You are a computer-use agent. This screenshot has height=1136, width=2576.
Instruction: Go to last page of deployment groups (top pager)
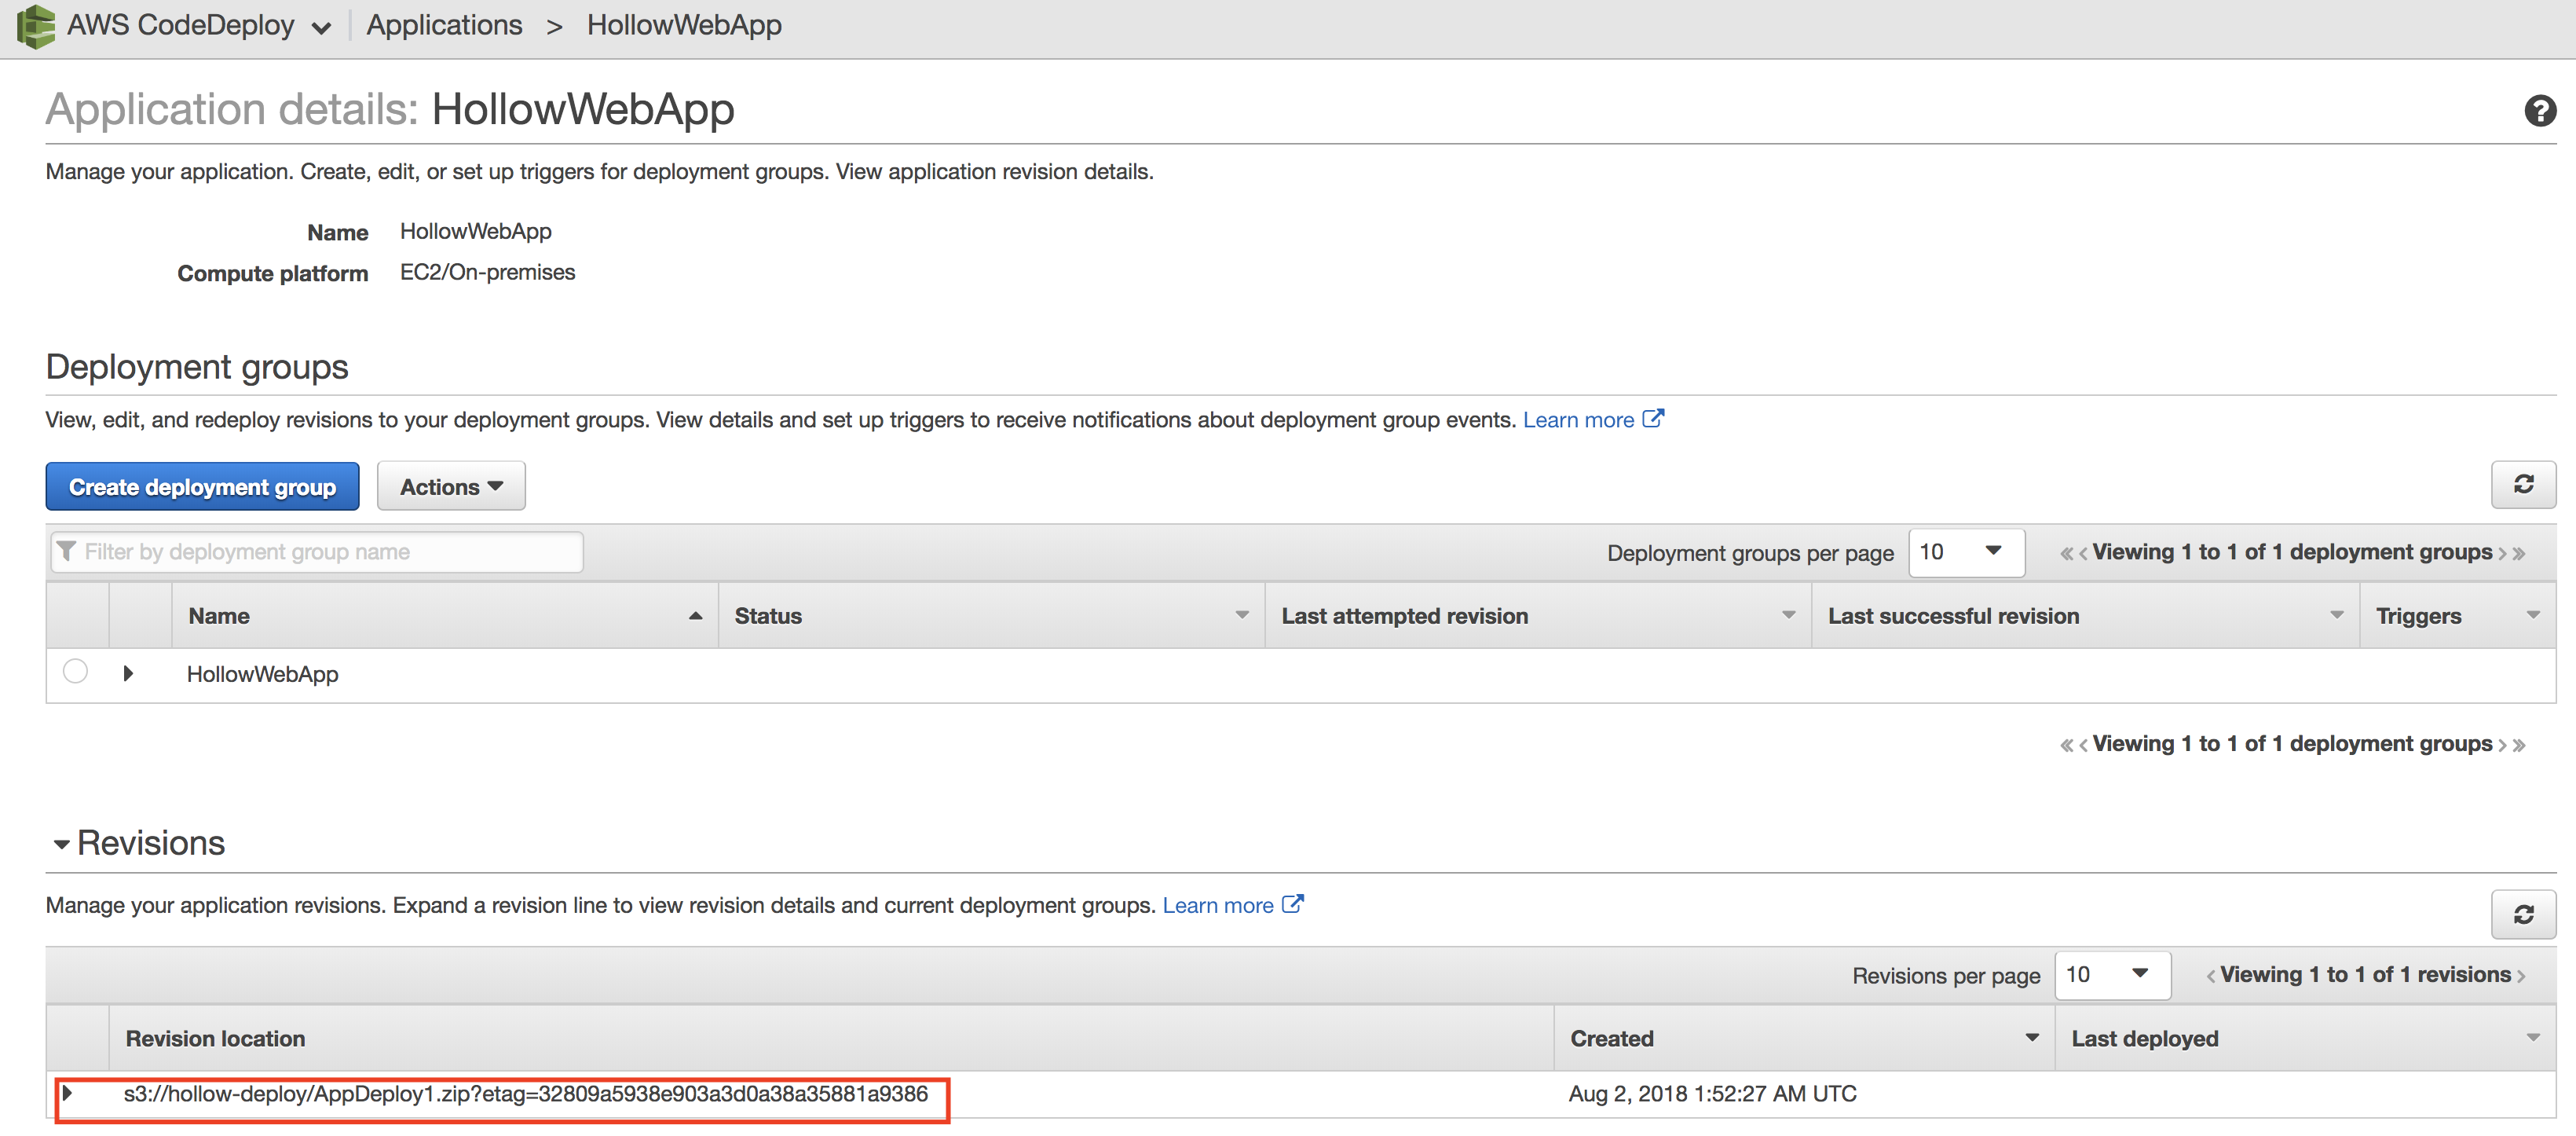pos(2520,553)
